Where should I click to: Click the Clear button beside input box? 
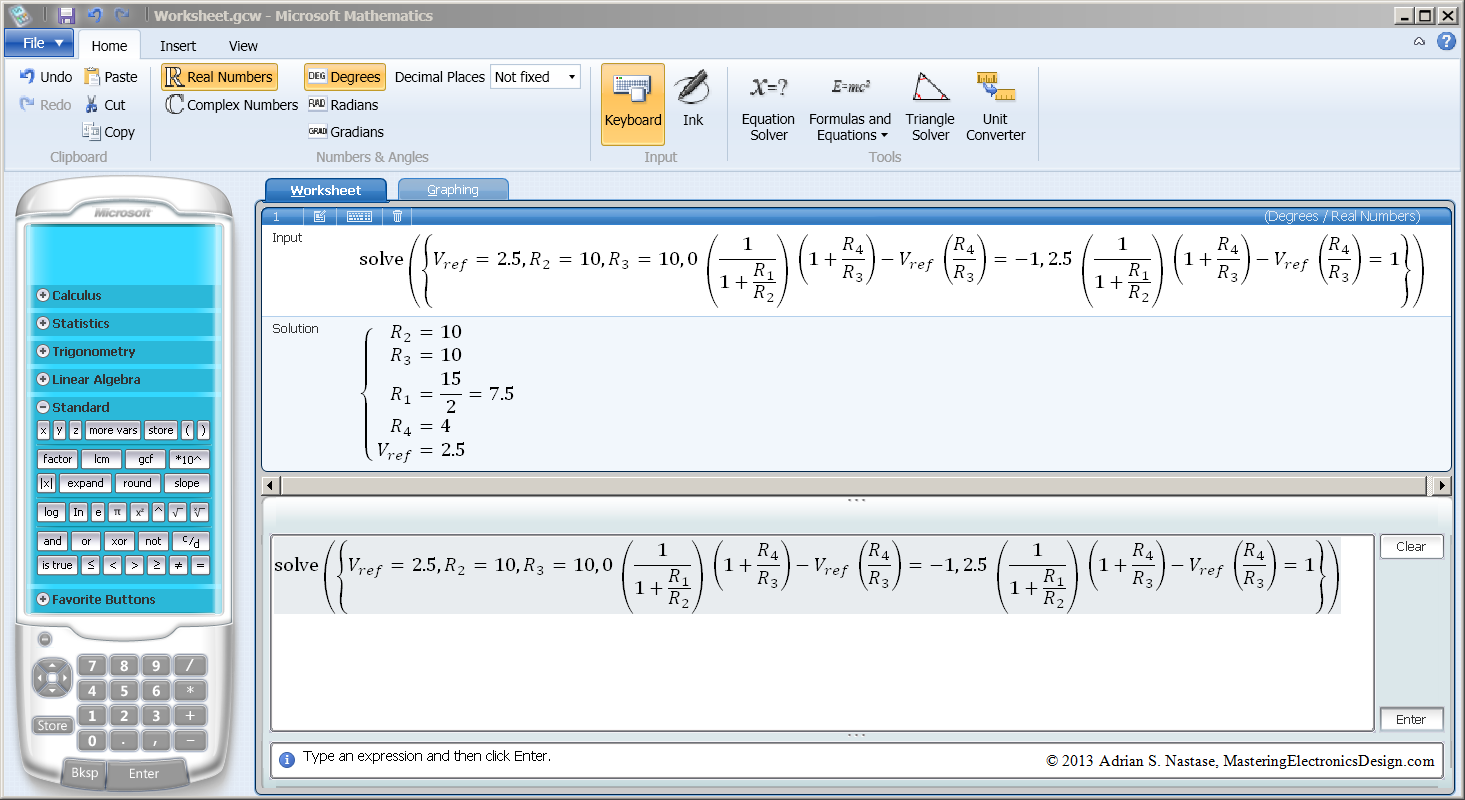click(x=1411, y=547)
